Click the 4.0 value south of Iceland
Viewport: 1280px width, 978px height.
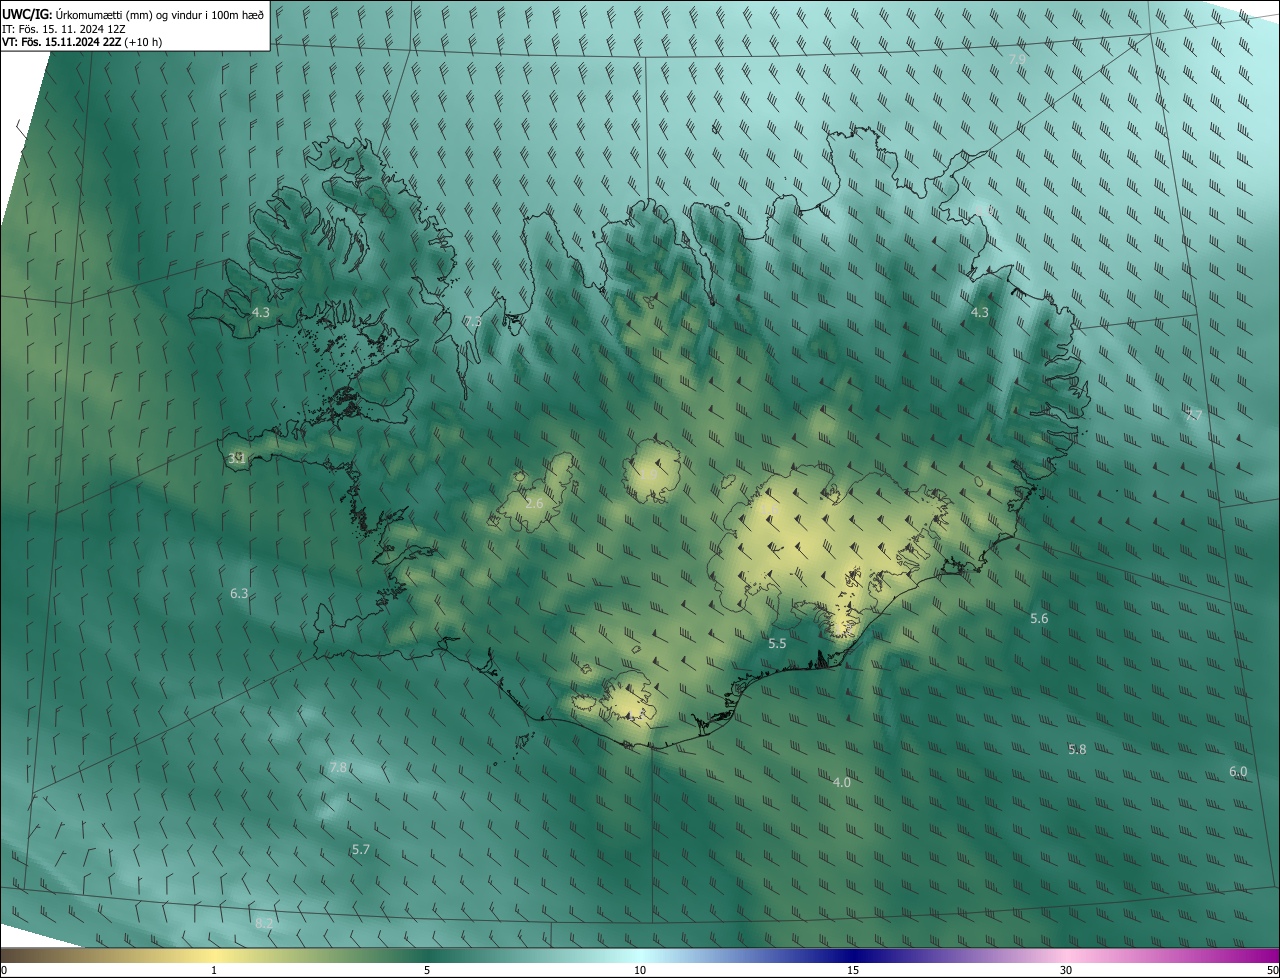click(x=842, y=783)
